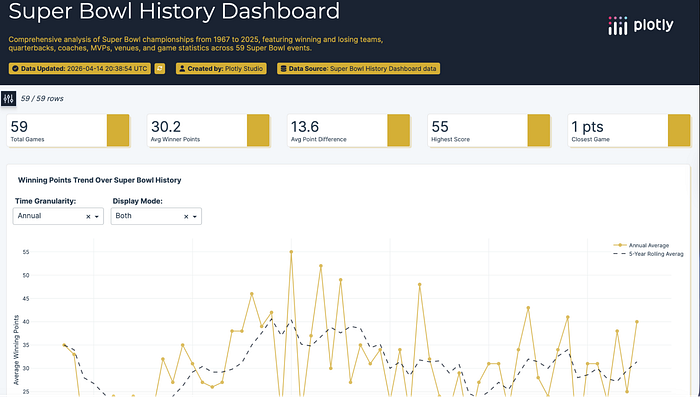The height and width of the screenshot is (397, 700).
Task: Click the Total Games card
Action: pyautogui.click(x=68, y=130)
